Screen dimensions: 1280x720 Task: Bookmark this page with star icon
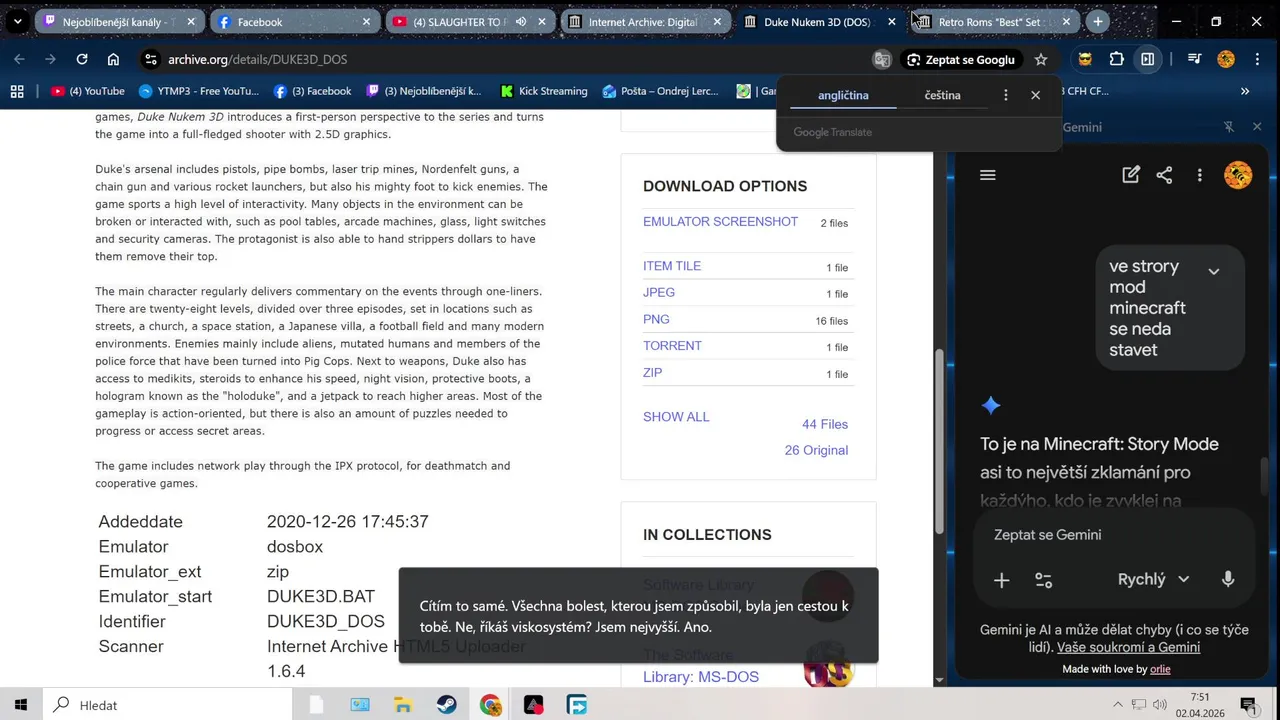[x=1041, y=60]
